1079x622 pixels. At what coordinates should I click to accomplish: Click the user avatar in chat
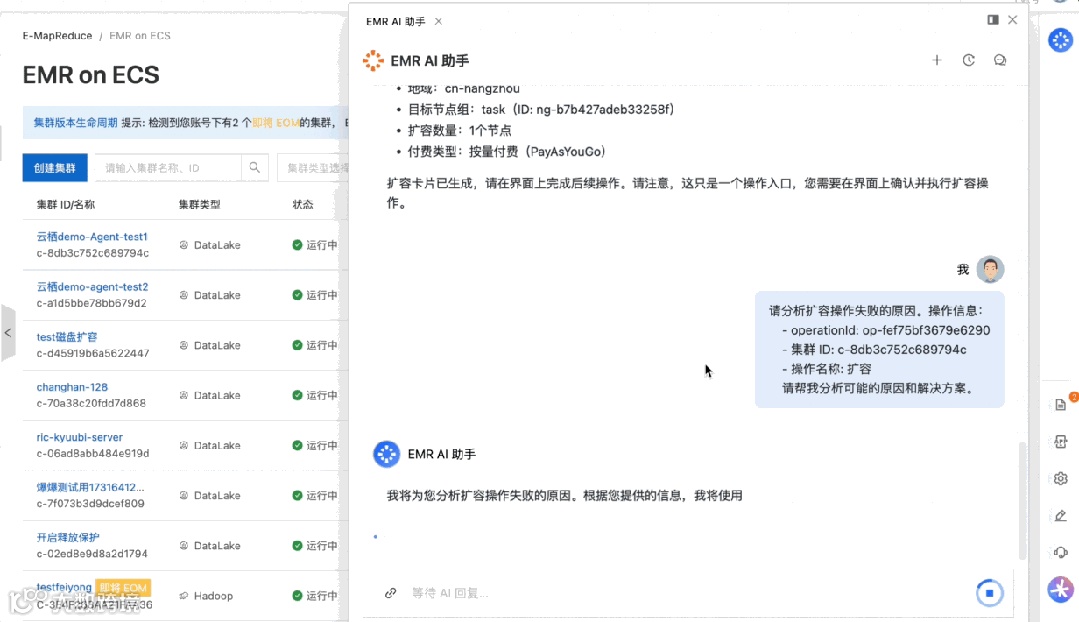click(990, 269)
